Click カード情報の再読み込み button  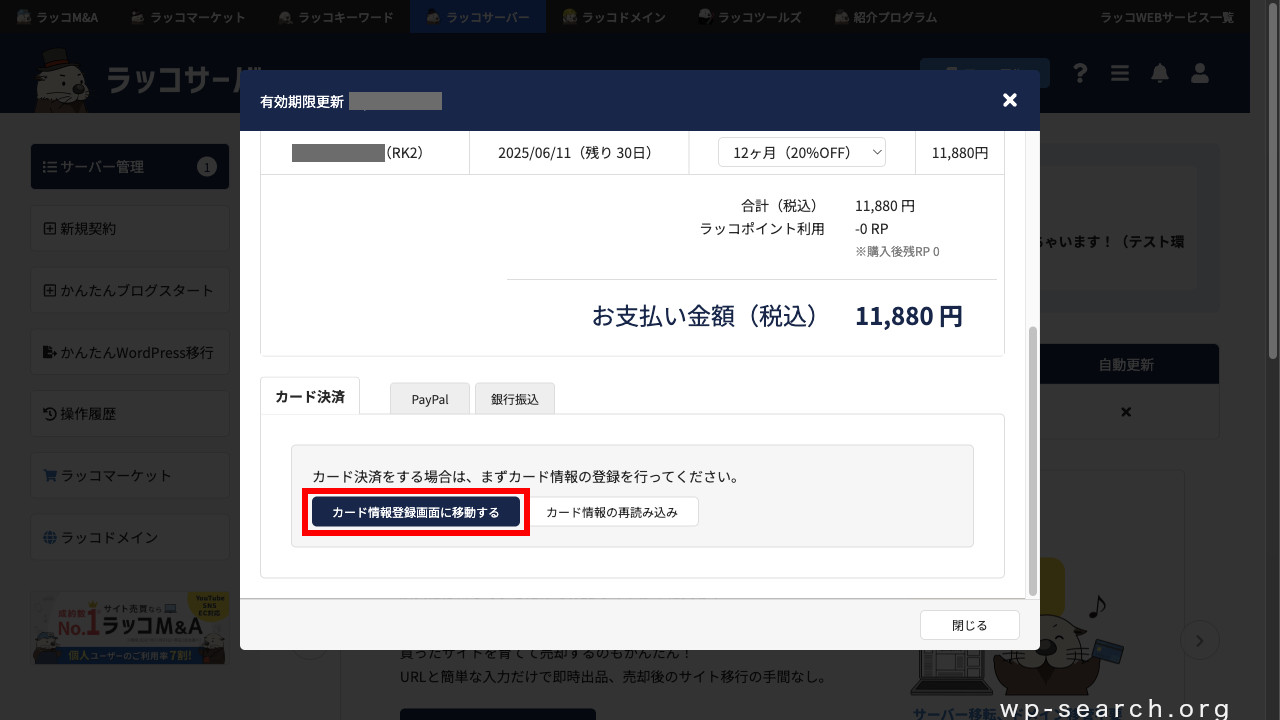click(612, 512)
